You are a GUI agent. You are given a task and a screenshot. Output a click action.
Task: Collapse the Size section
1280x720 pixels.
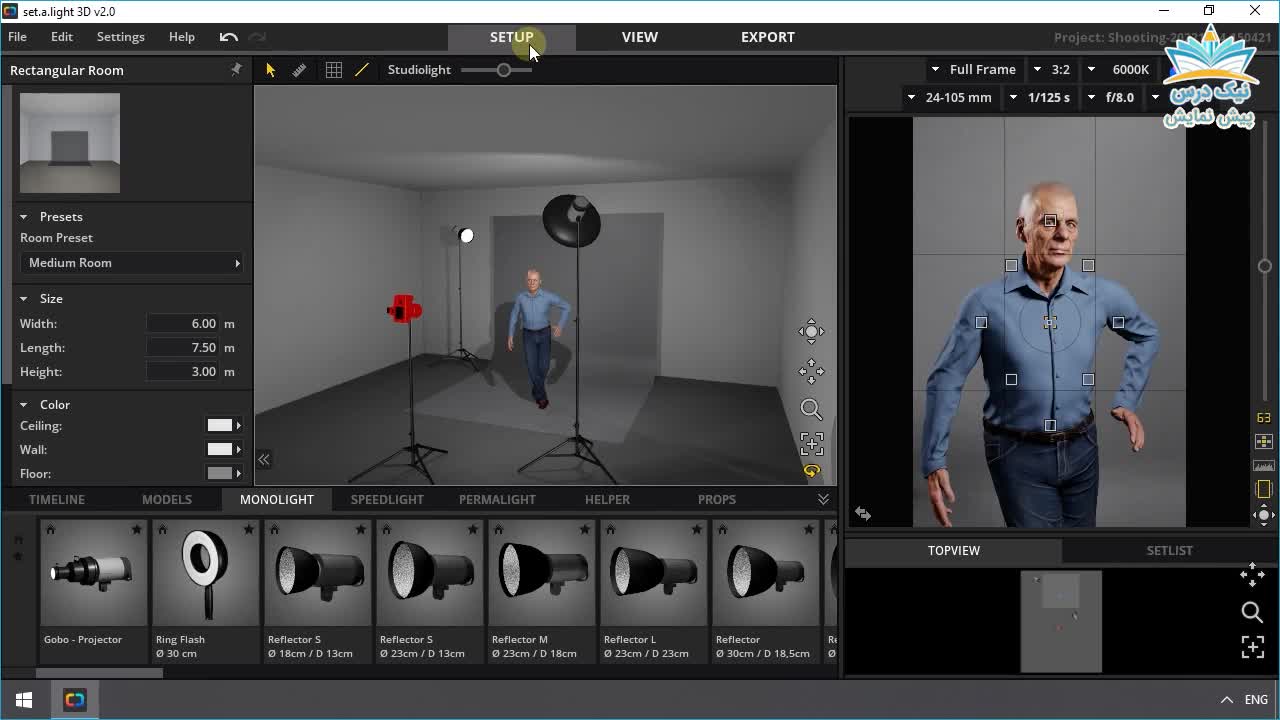24,299
